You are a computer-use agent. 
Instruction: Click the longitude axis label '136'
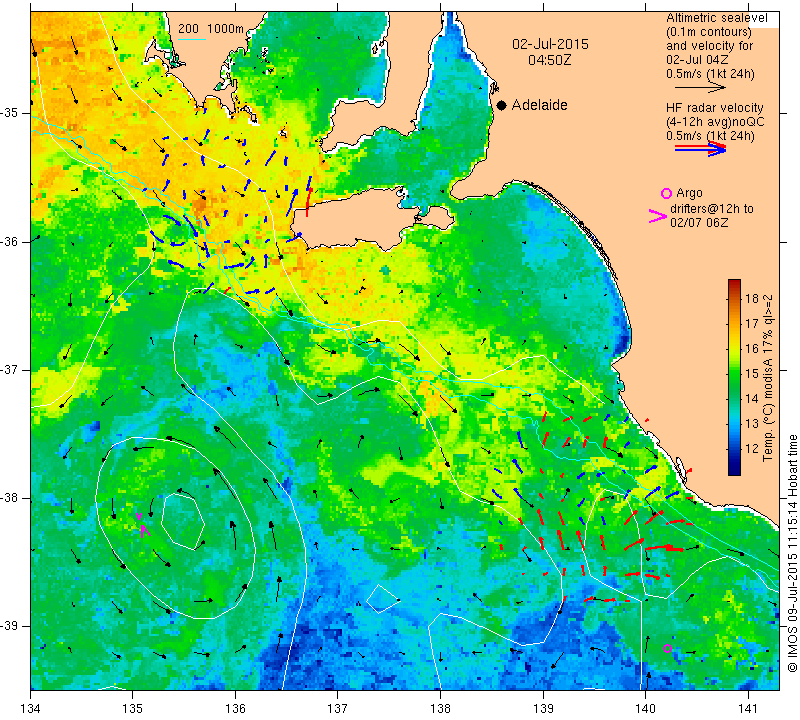(235, 709)
